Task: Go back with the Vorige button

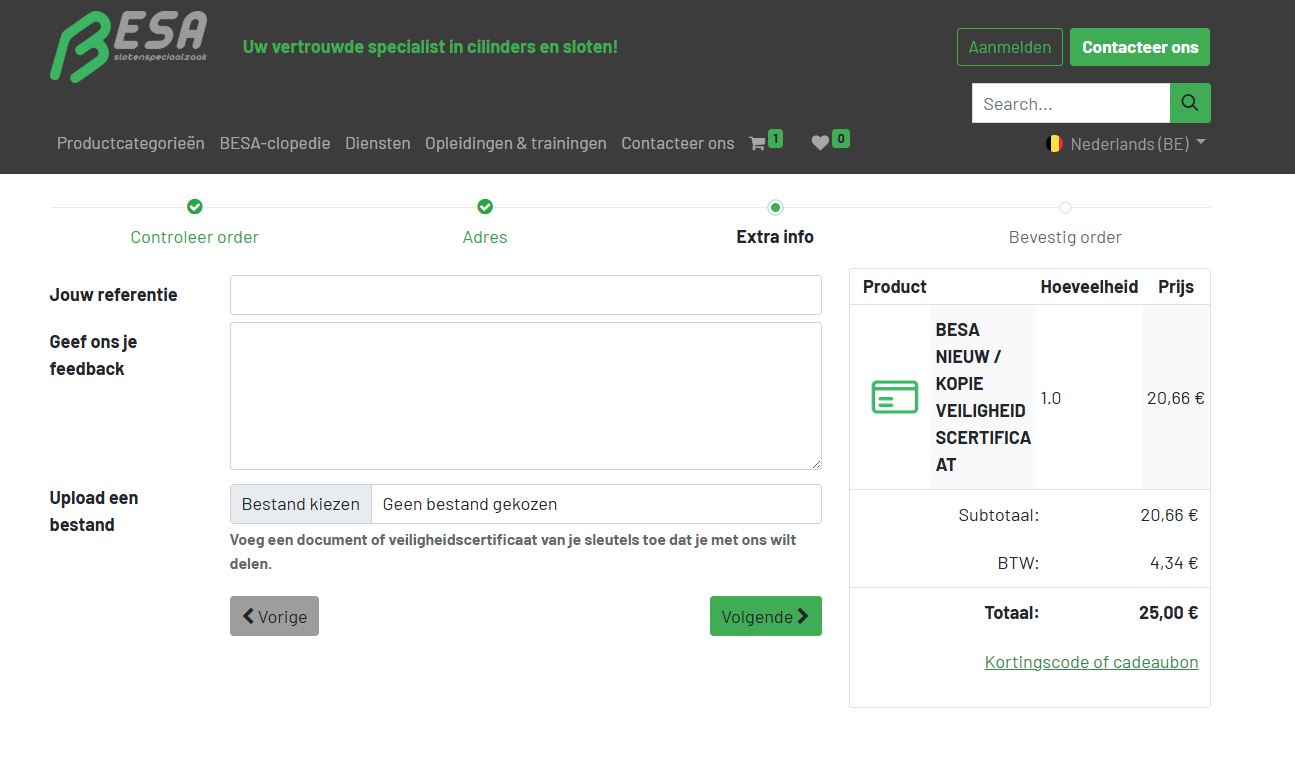Action: (274, 616)
